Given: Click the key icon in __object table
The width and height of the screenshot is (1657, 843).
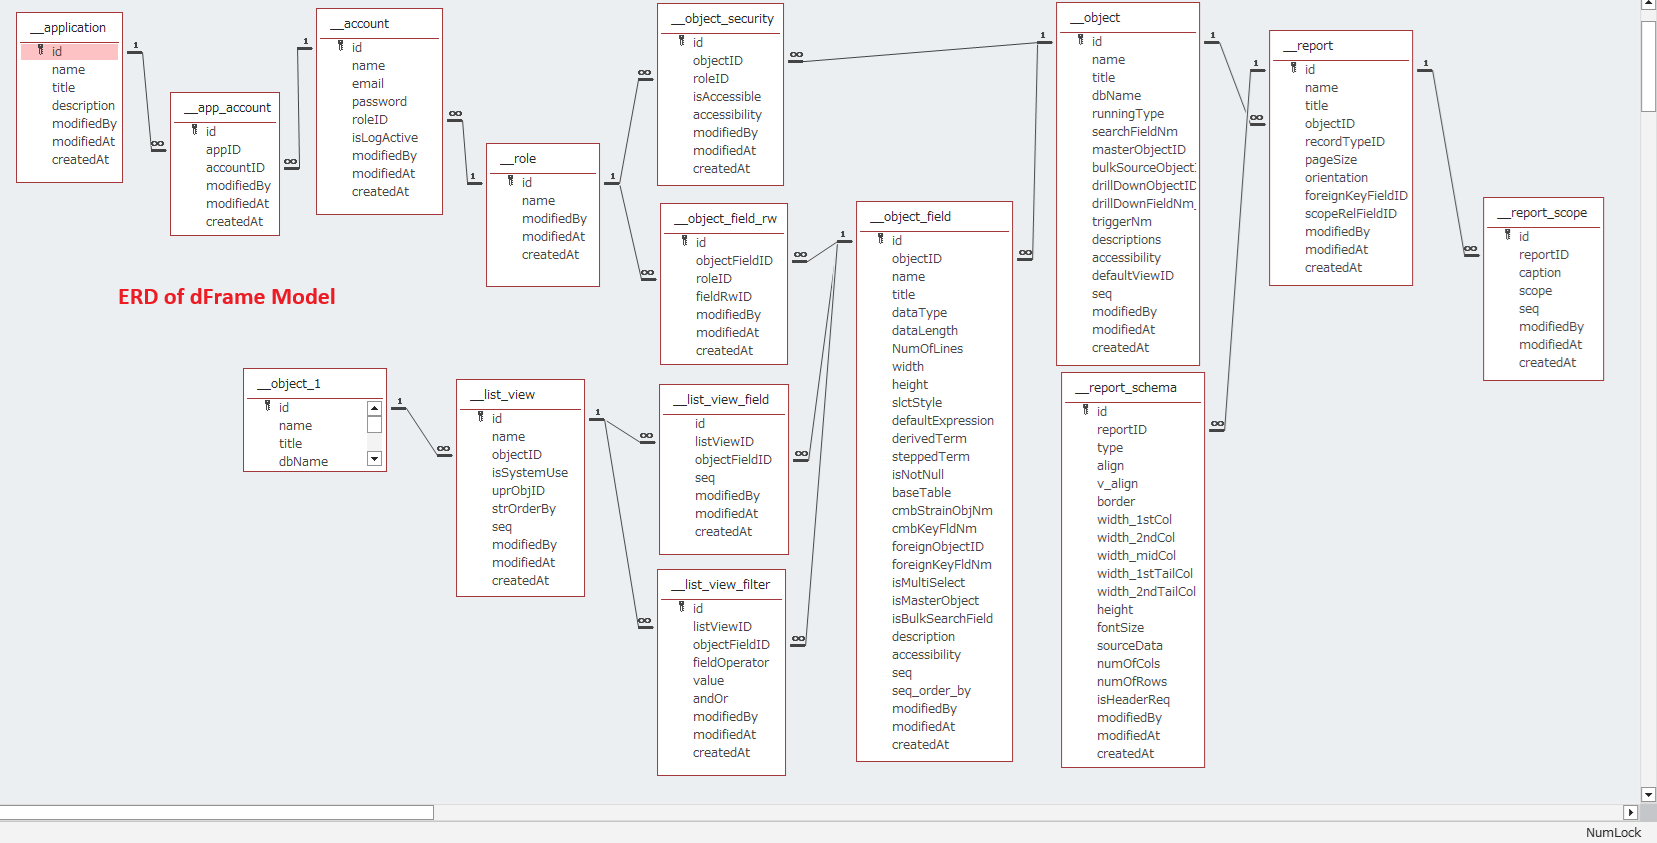Looking at the screenshot, I should (1081, 40).
